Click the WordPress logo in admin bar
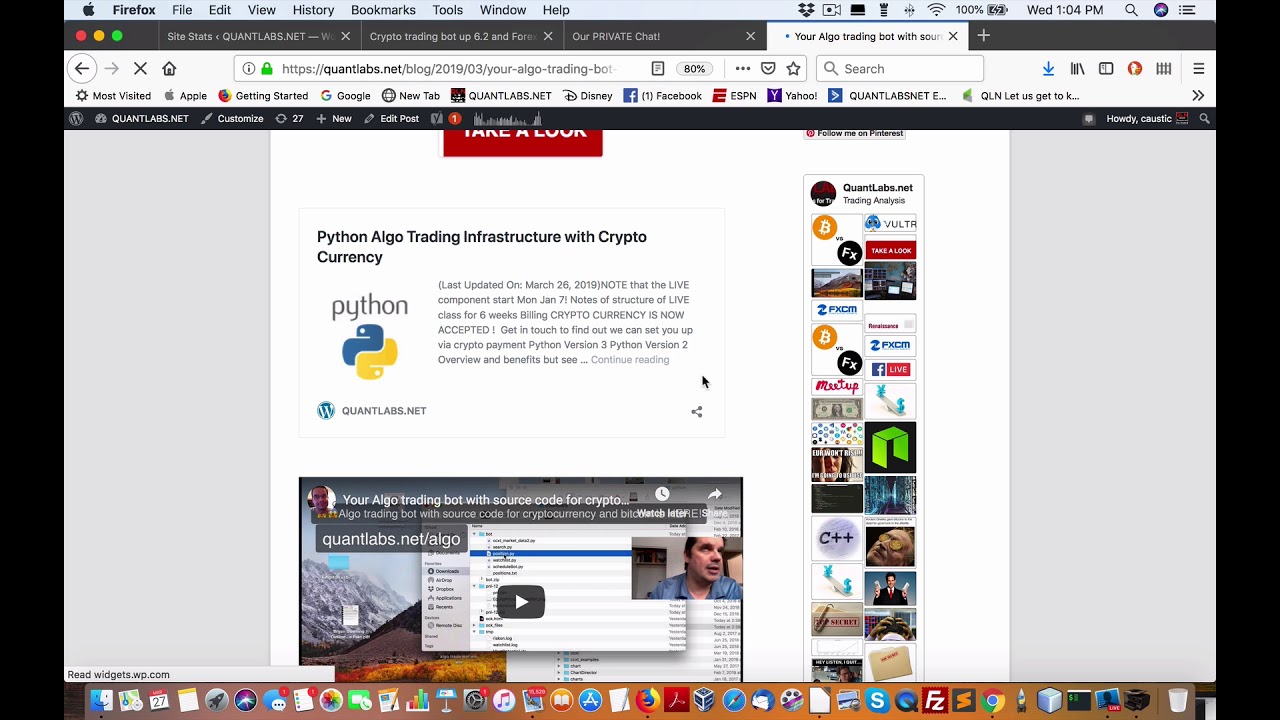The image size is (1280, 720). point(76,118)
